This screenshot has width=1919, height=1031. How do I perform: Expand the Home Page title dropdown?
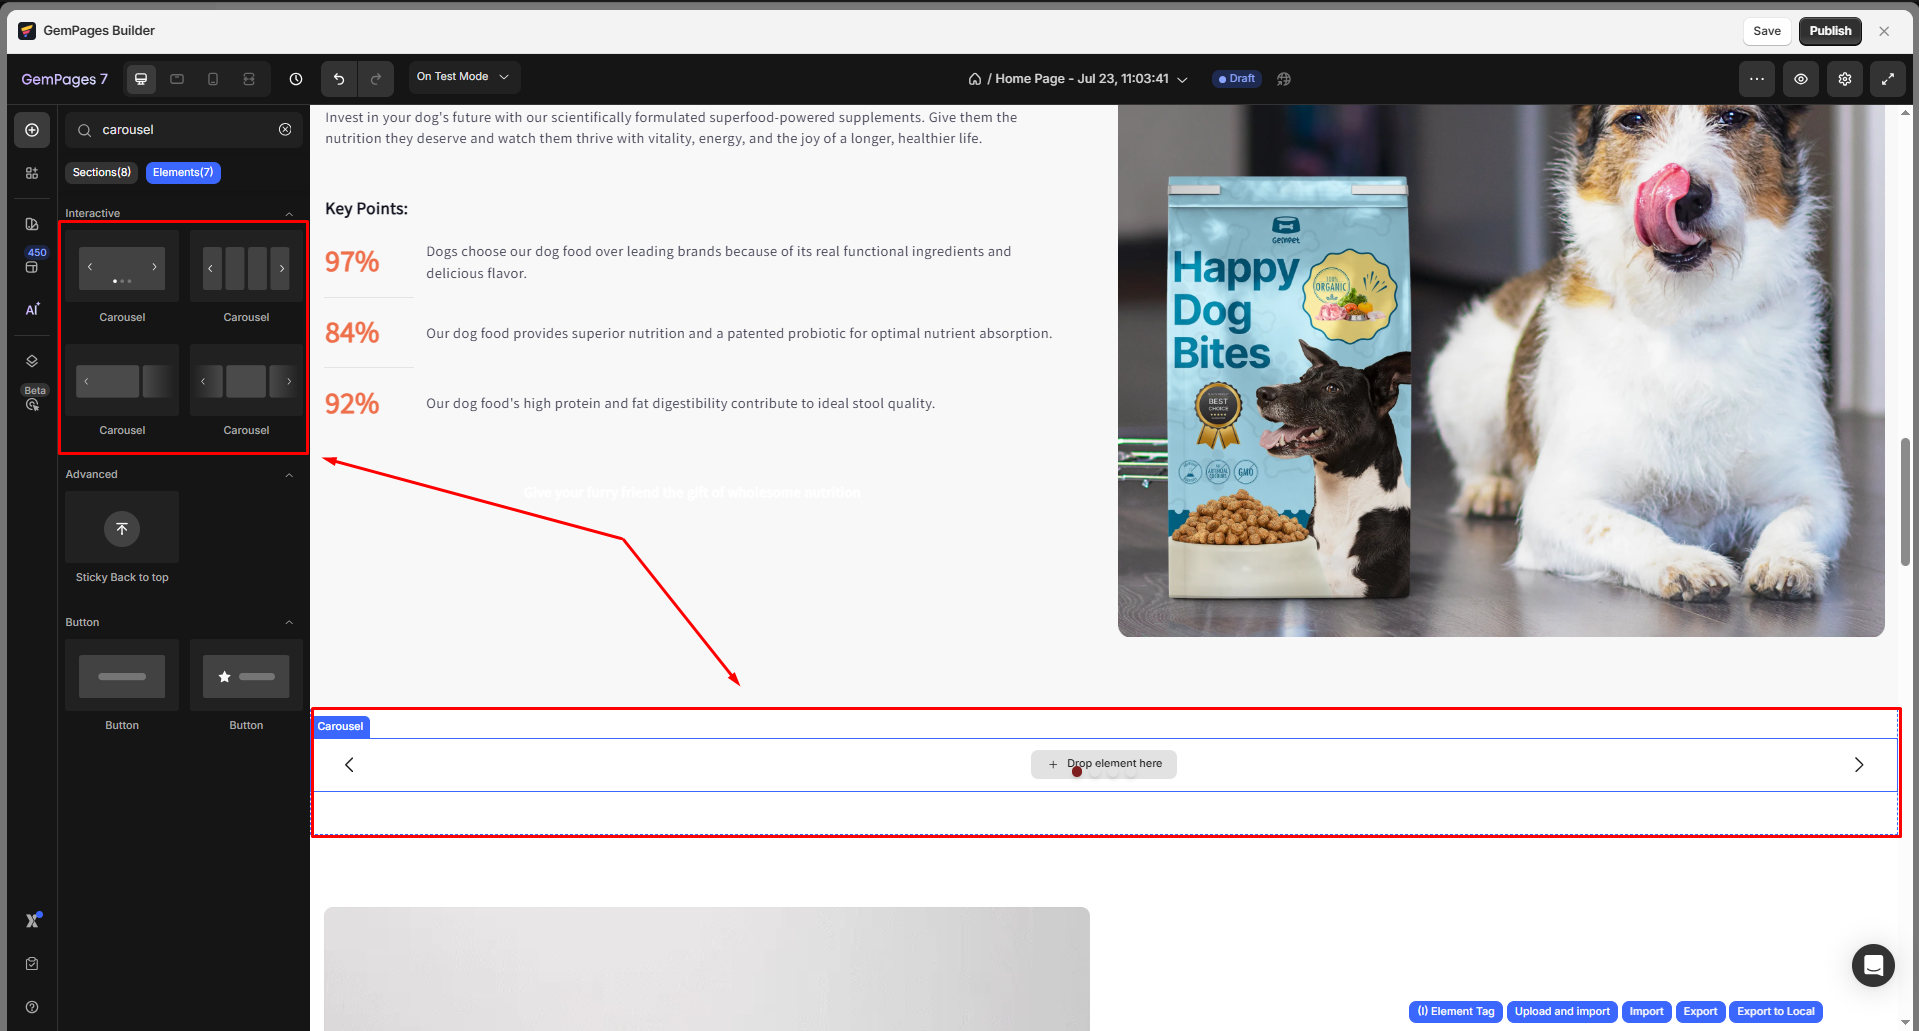(1182, 79)
